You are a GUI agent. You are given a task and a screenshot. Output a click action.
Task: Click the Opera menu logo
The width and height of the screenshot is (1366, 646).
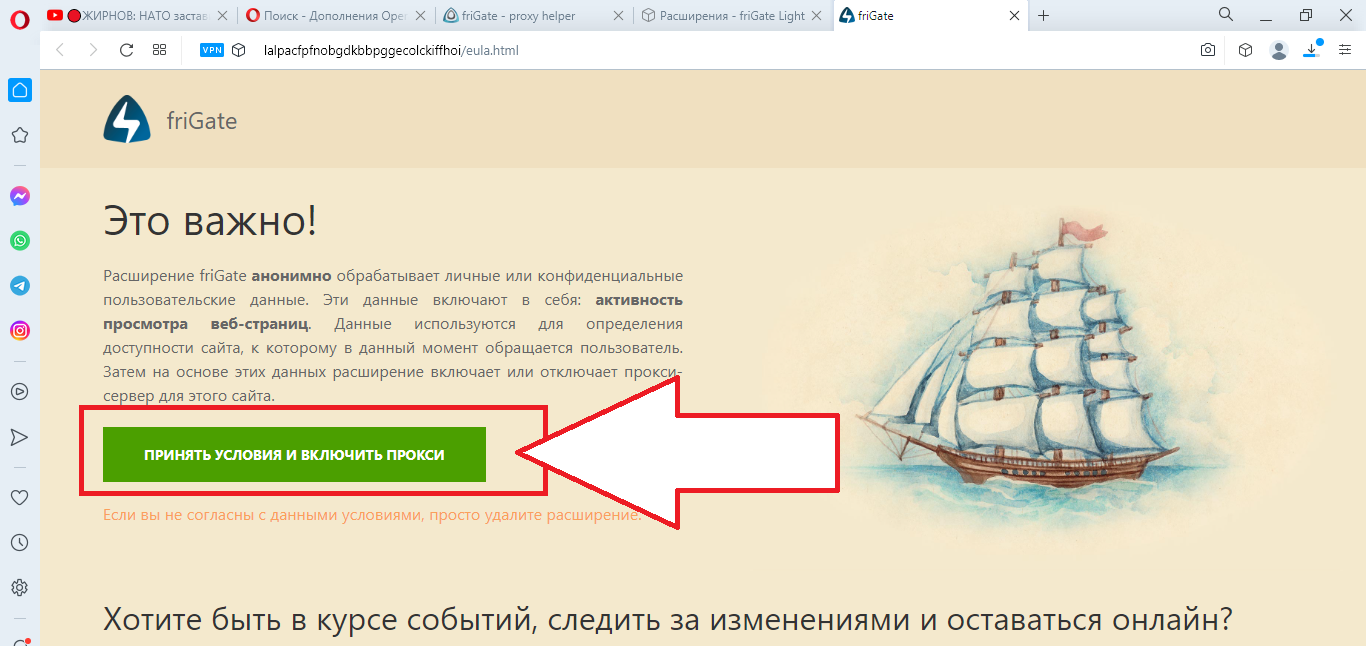19,17
